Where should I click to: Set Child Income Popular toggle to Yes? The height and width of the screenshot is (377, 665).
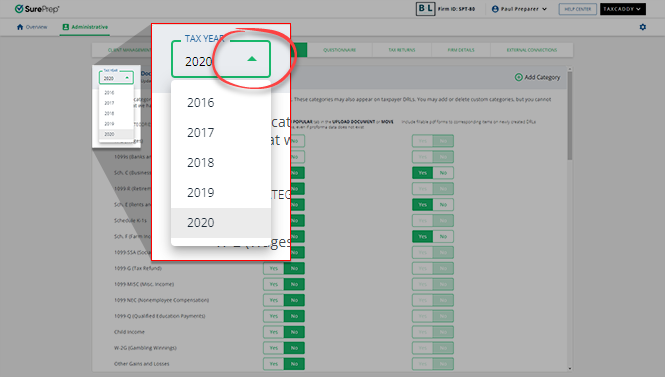click(274, 332)
